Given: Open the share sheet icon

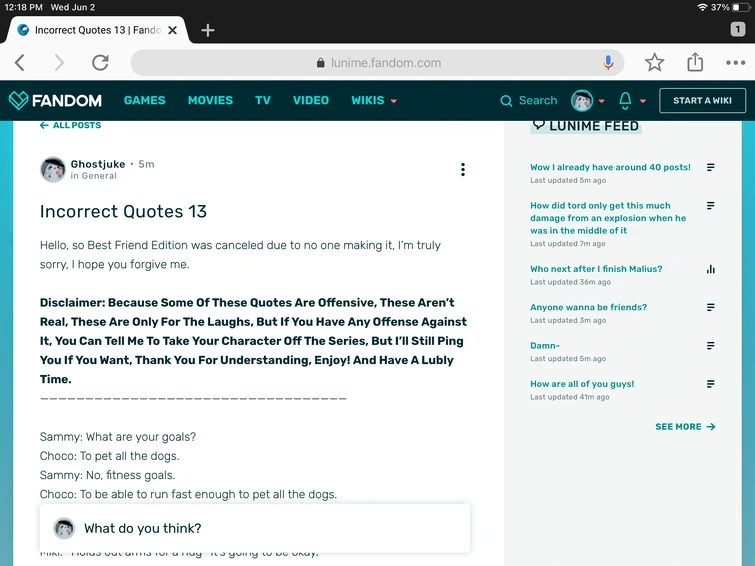Looking at the screenshot, I should [x=695, y=62].
